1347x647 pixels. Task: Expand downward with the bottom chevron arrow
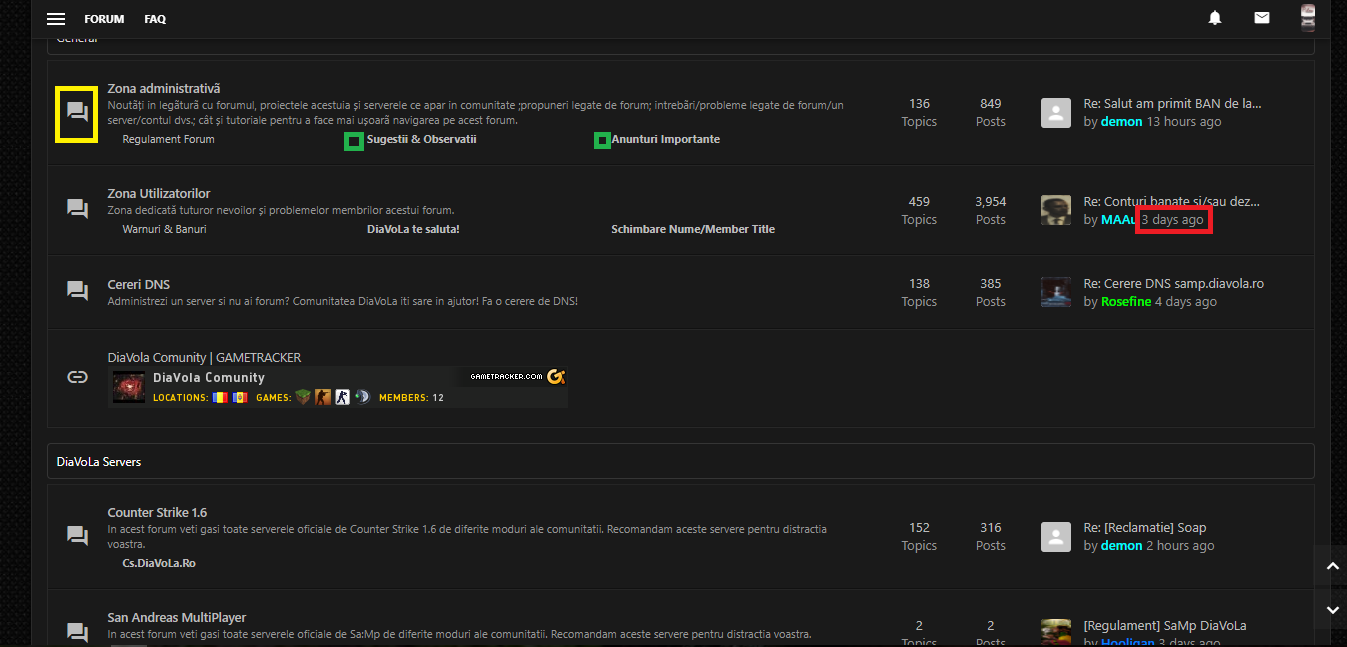pos(1332,609)
